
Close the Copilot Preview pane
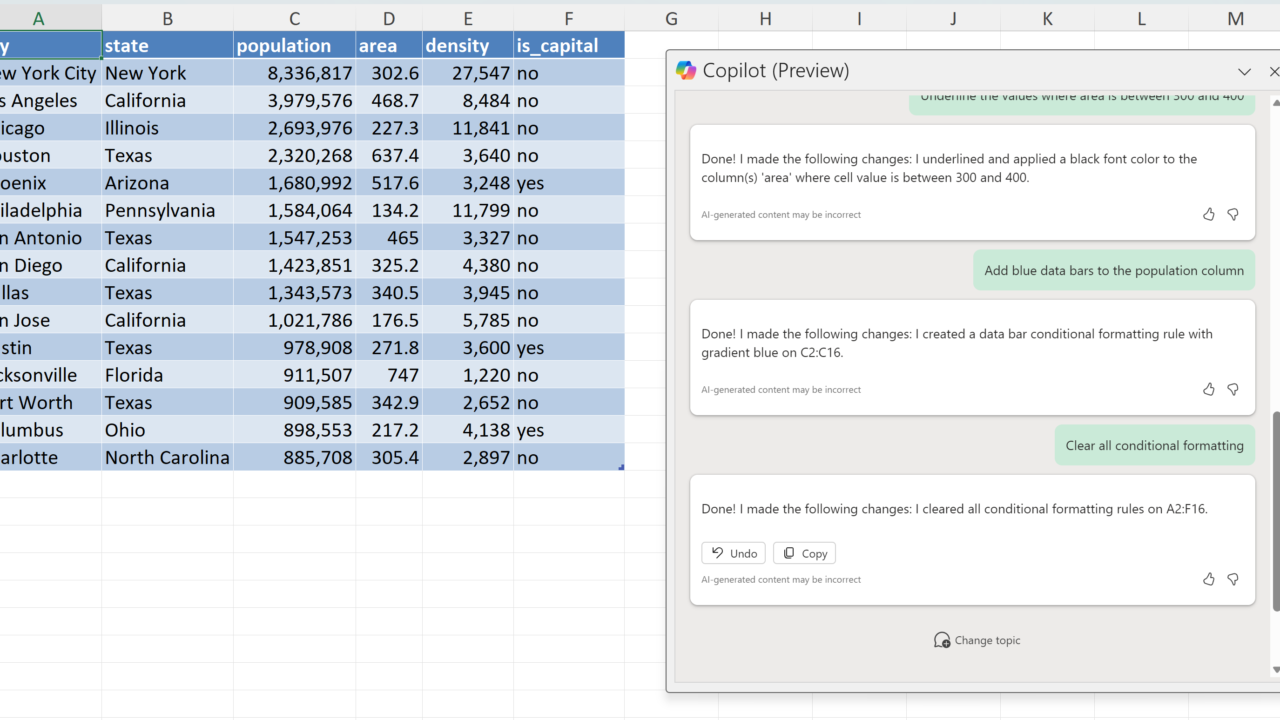(1273, 72)
